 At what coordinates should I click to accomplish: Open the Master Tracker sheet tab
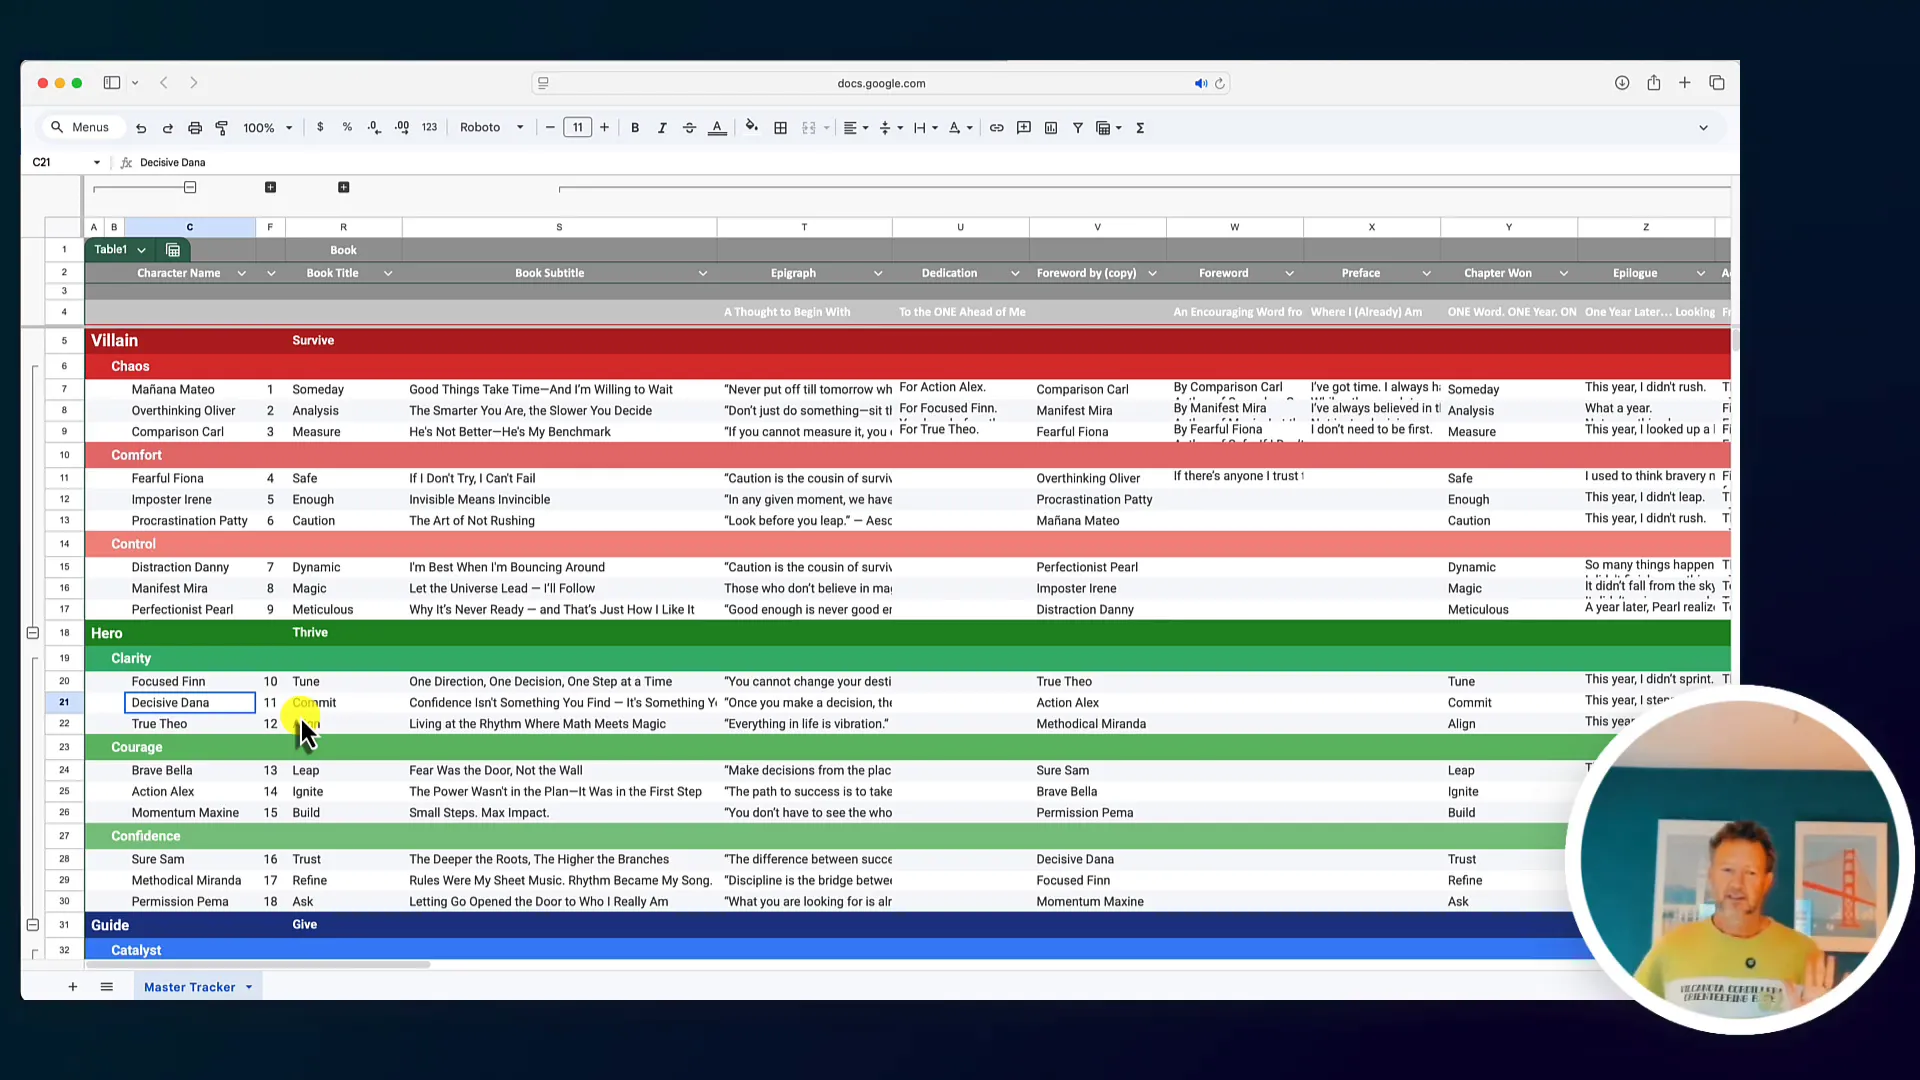[x=189, y=987]
